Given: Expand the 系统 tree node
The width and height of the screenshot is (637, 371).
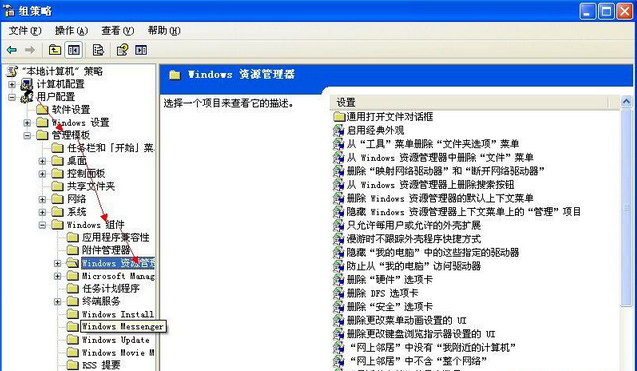Looking at the screenshot, I should [42, 212].
